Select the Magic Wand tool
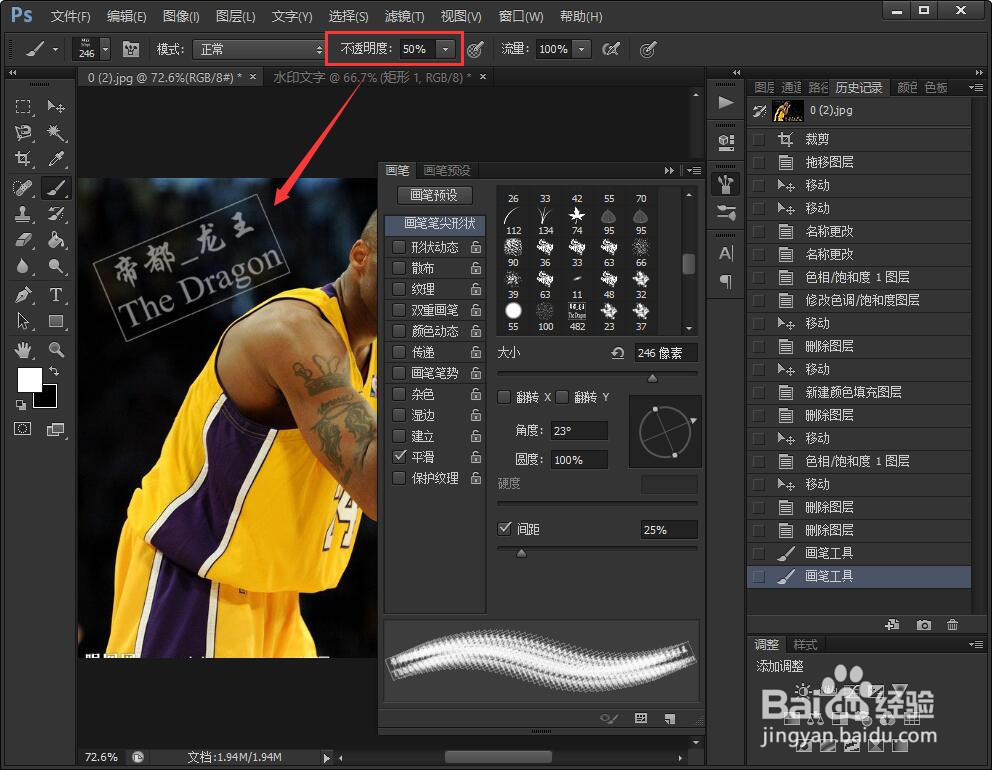This screenshot has width=992, height=770. pos(56,132)
